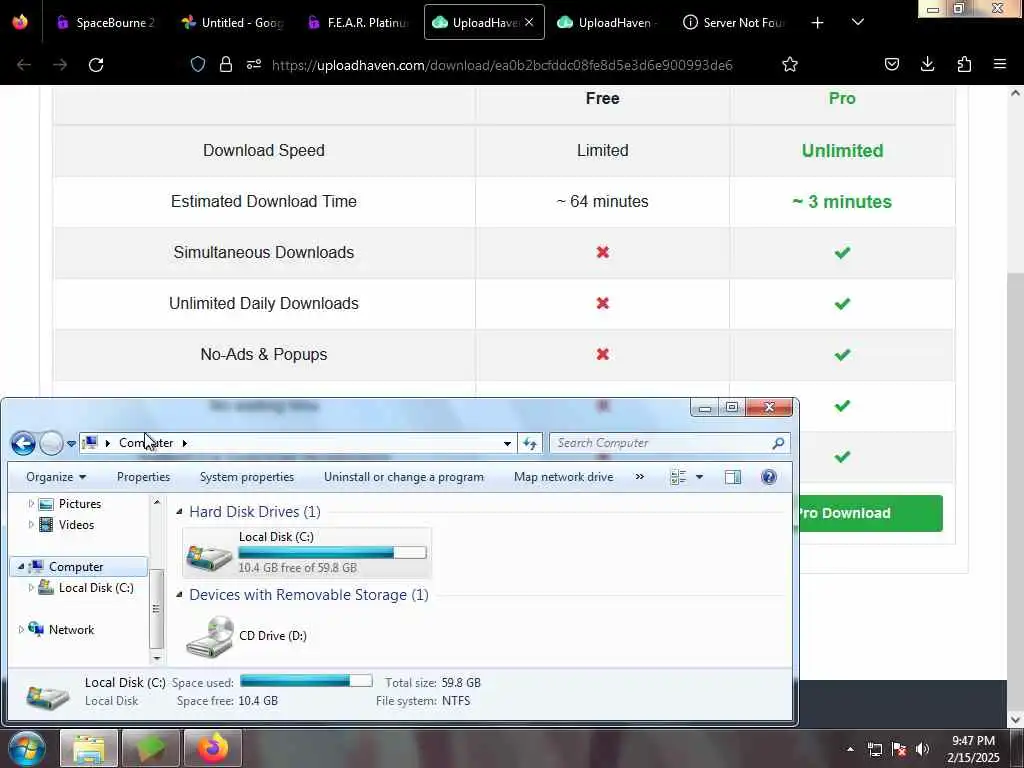Click the Explorer refresh button
The height and width of the screenshot is (768, 1024).
[x=530, y=443]
